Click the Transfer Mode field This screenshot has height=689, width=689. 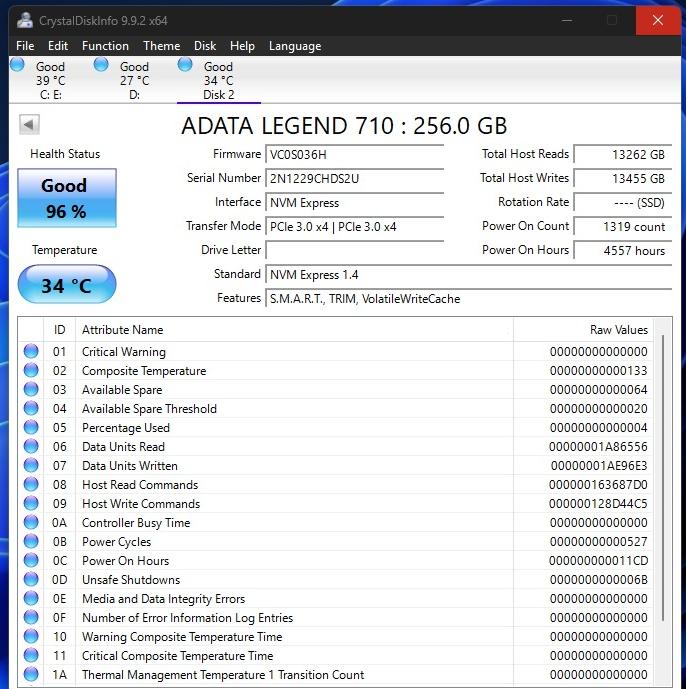pyautogui.click(x=354, y=227)
